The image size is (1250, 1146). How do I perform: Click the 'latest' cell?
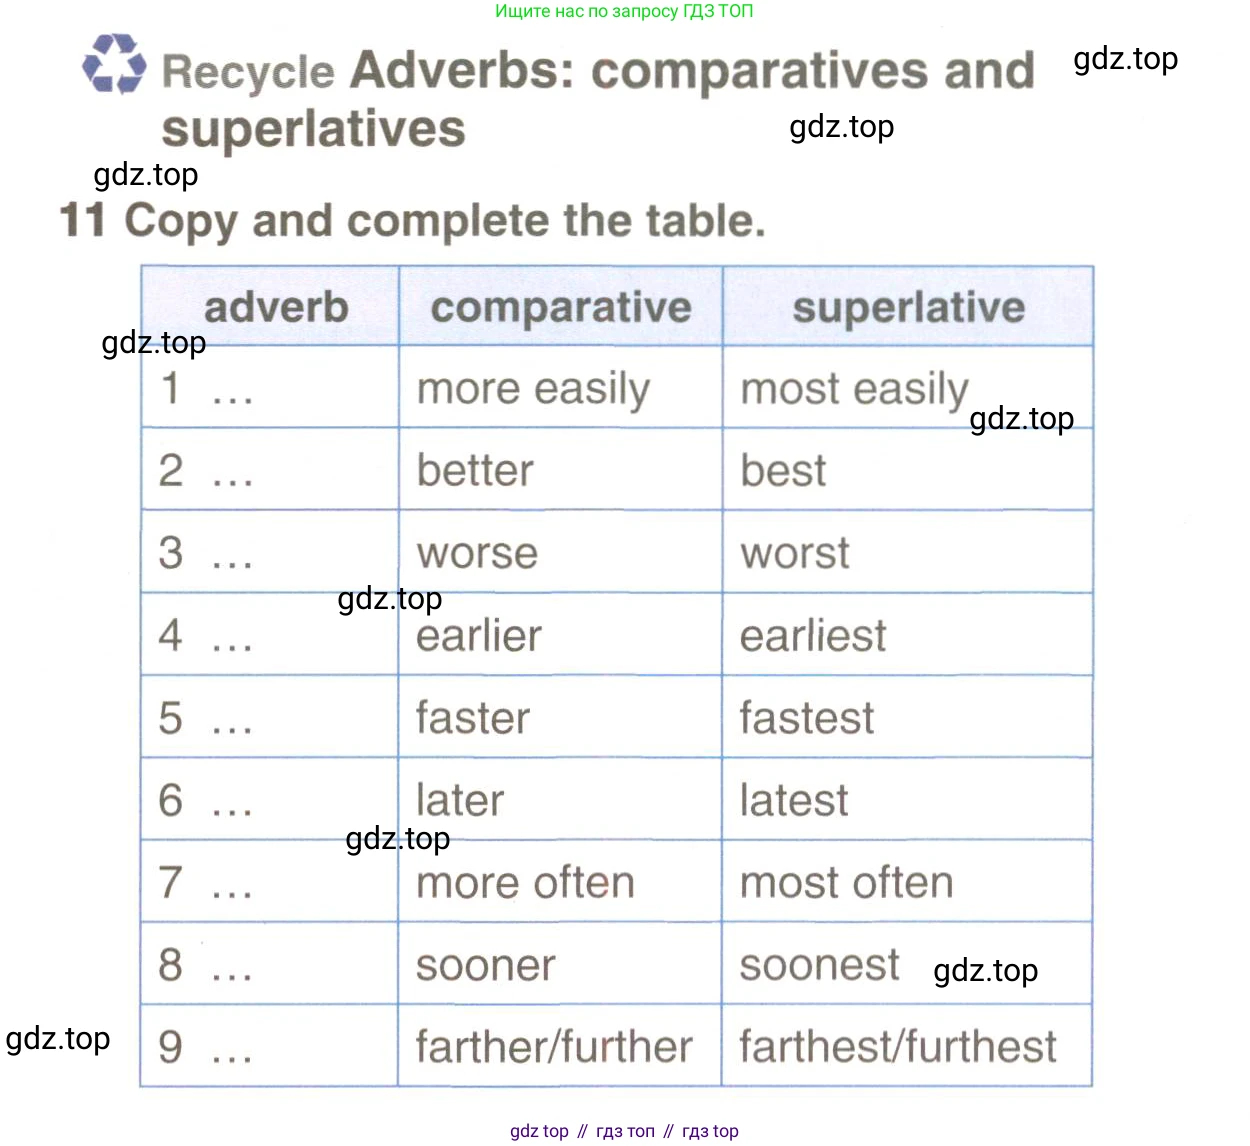907,800
